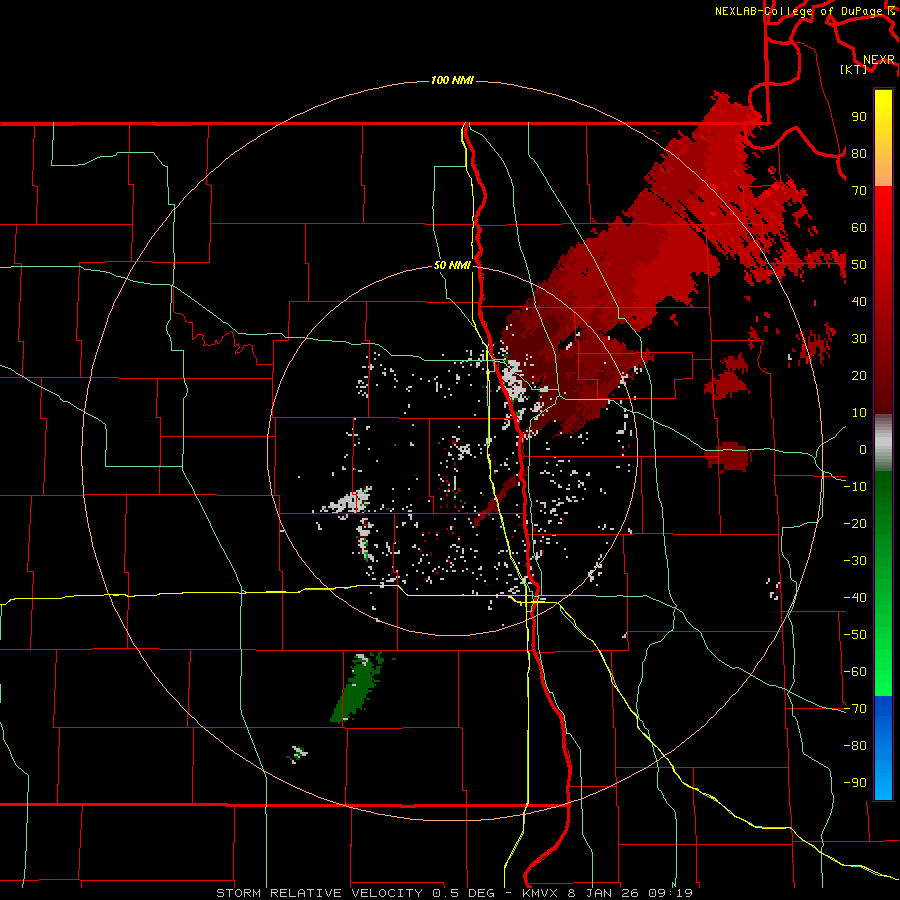The image size is (900, 900).
Task: Select the -50 value on velocity scale
Action: pyautogui.click(x=855, y=635)
